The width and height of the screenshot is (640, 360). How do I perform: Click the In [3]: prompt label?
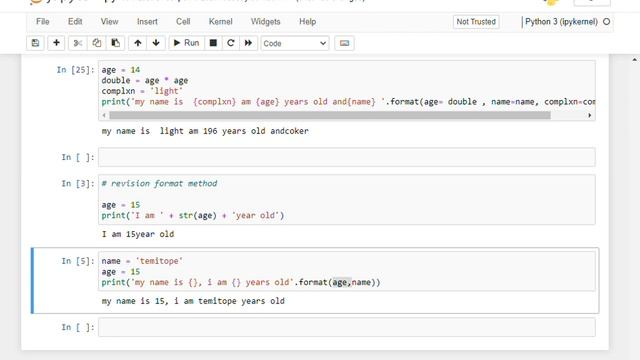point(78,184)
